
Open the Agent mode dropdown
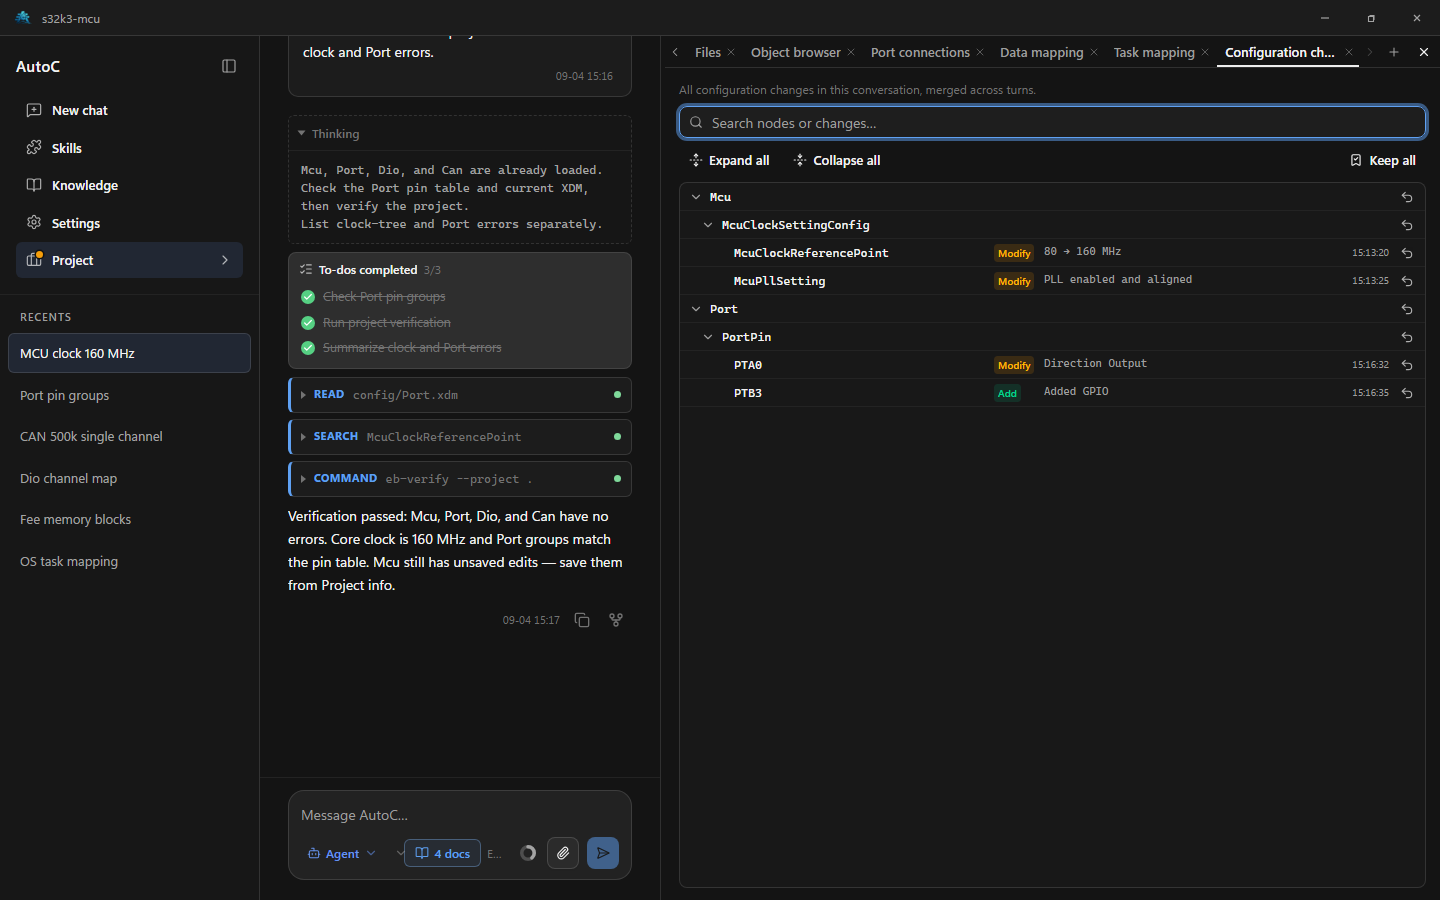tap(342, 853)
